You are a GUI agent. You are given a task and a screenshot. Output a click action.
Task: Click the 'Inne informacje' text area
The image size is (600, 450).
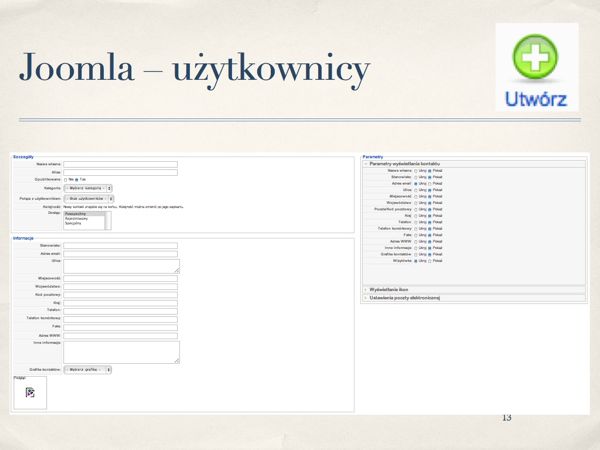coord(120,351)
